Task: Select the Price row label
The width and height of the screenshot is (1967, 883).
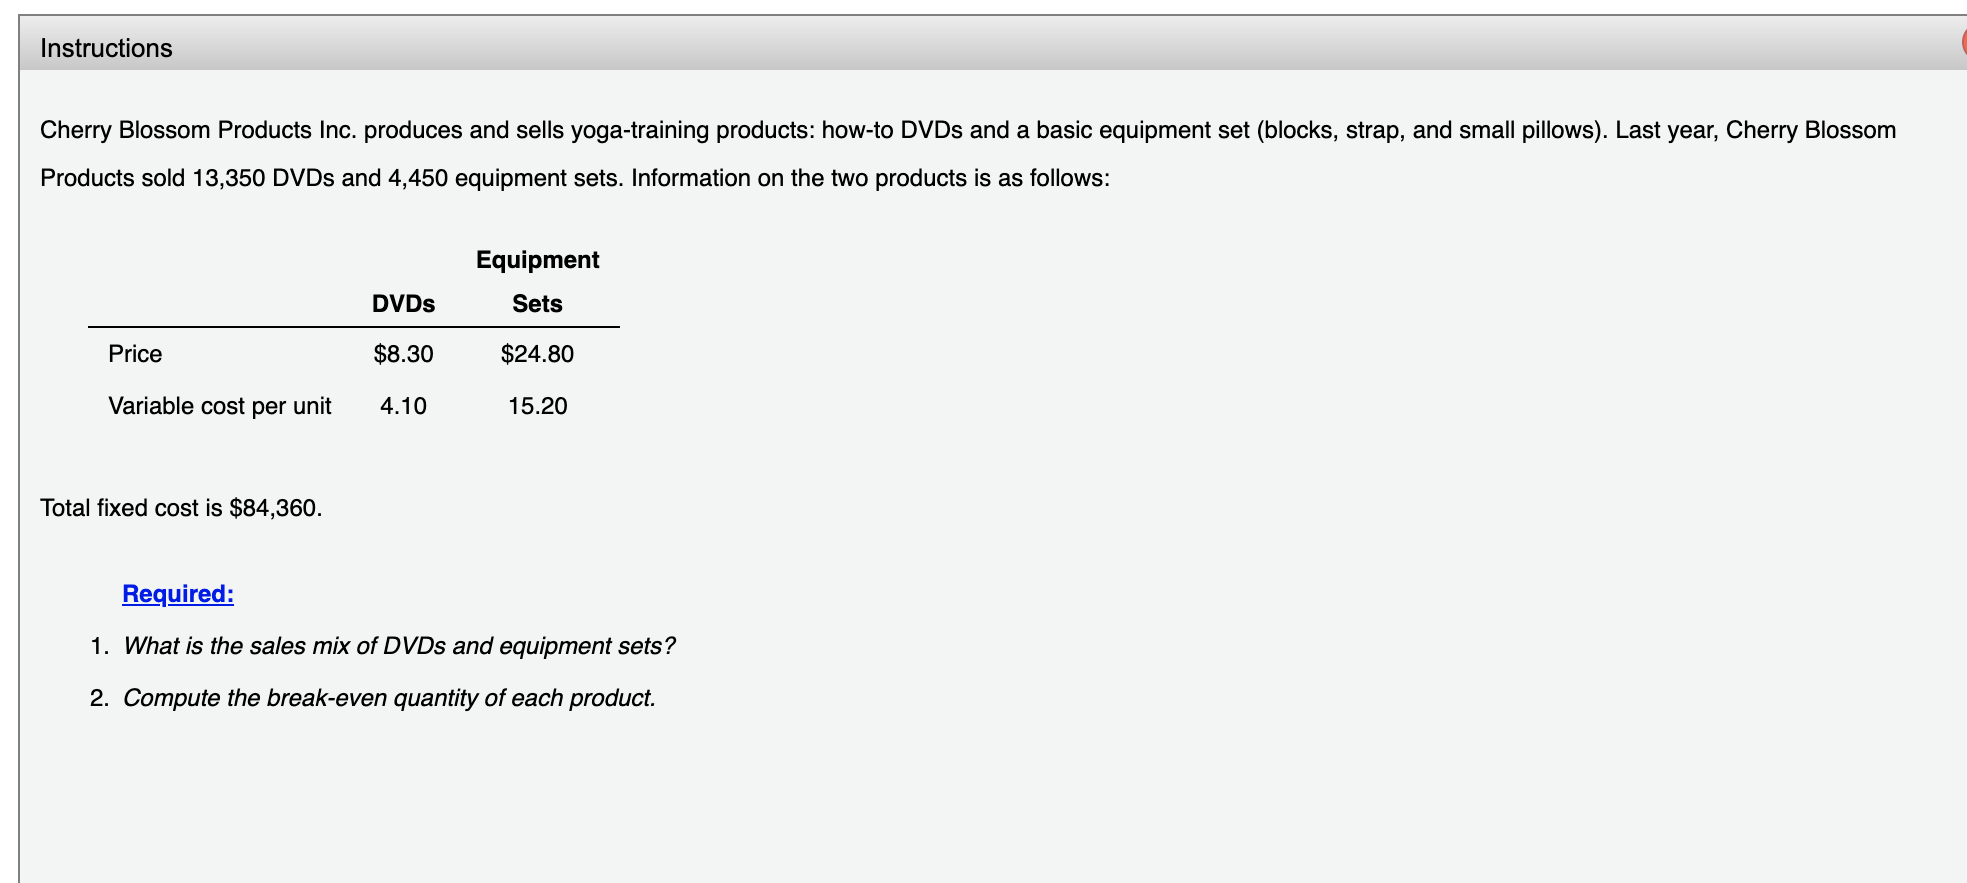Action: click(x=135, y=353)
